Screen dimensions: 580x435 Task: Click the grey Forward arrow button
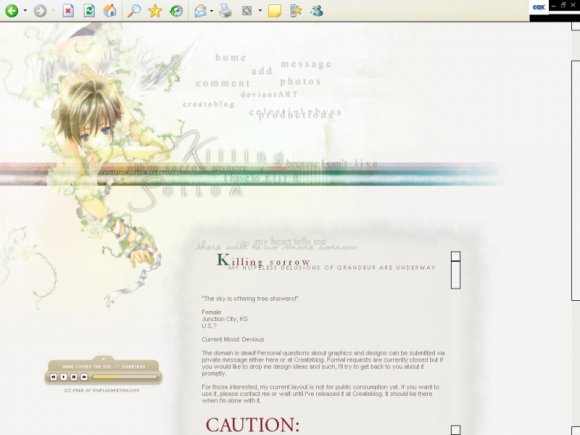[40, 11]
